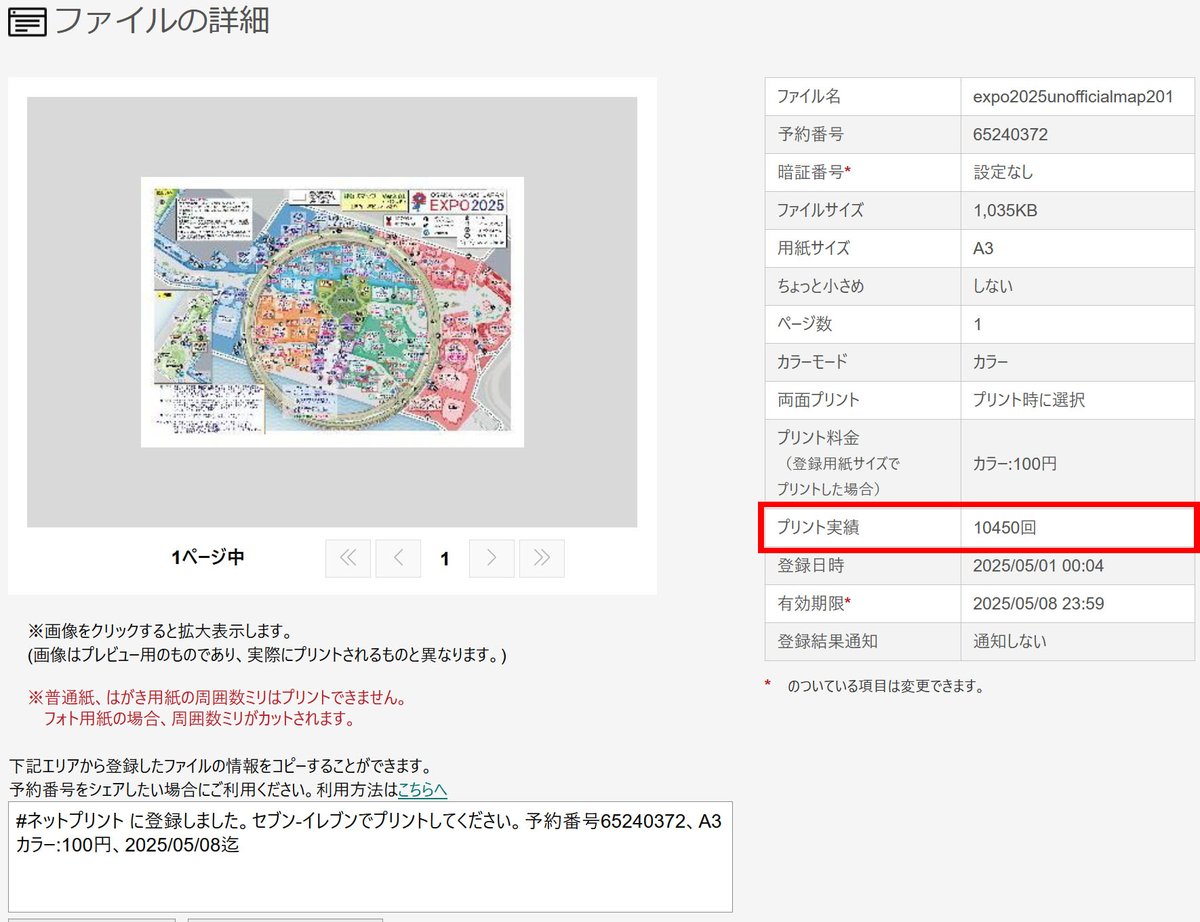This screenshot has height=922, width=1200.
Task: Click the 登録日時 value 2025/05/01 00:04
Action: [1038, 566]
